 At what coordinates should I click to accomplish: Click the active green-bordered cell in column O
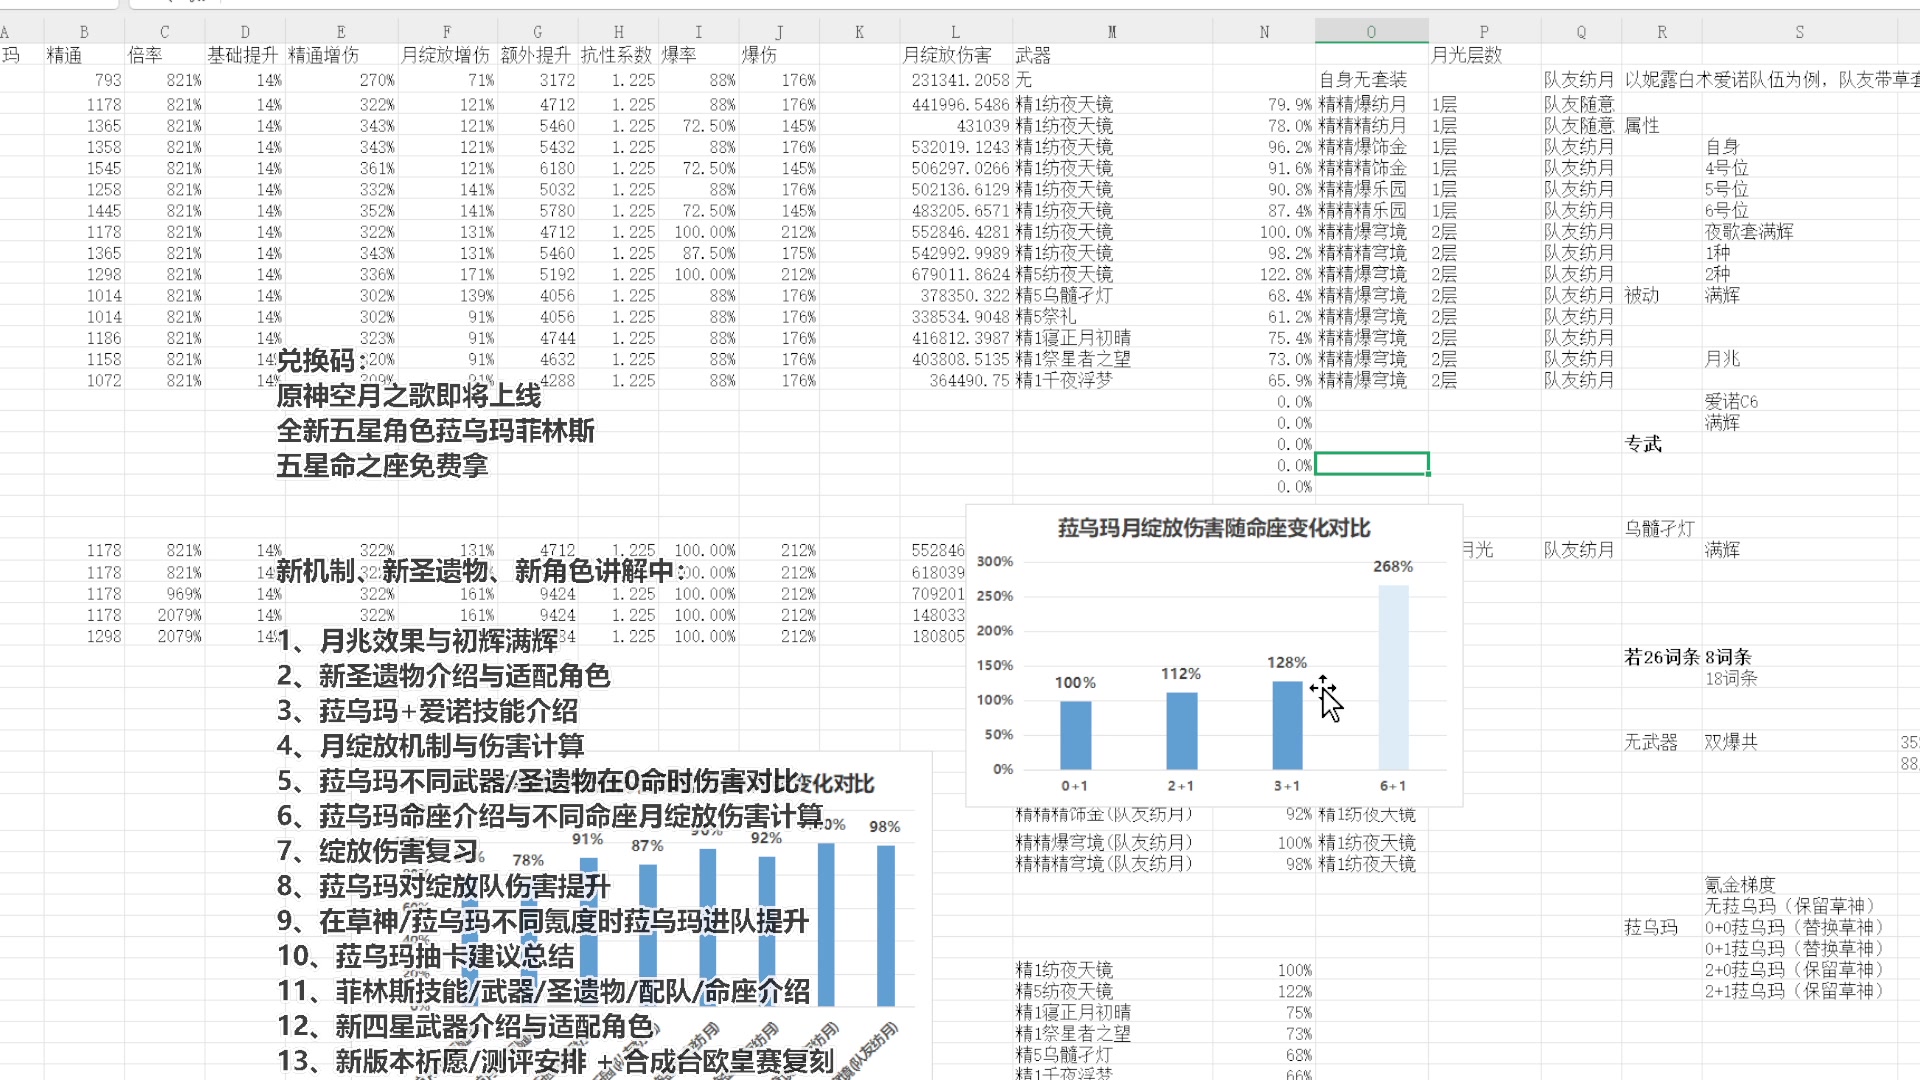[1371, 464]
